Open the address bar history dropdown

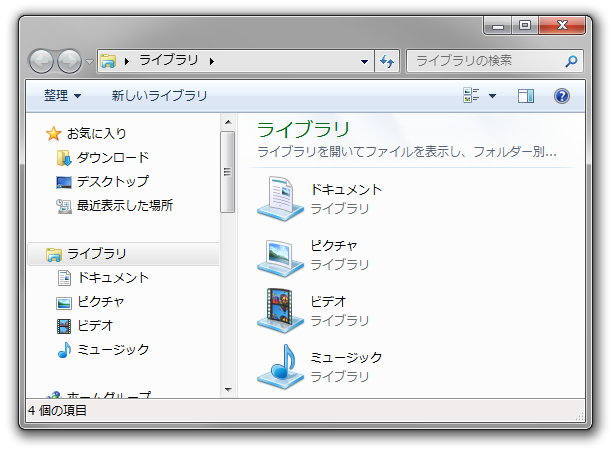tap(364, 61)
